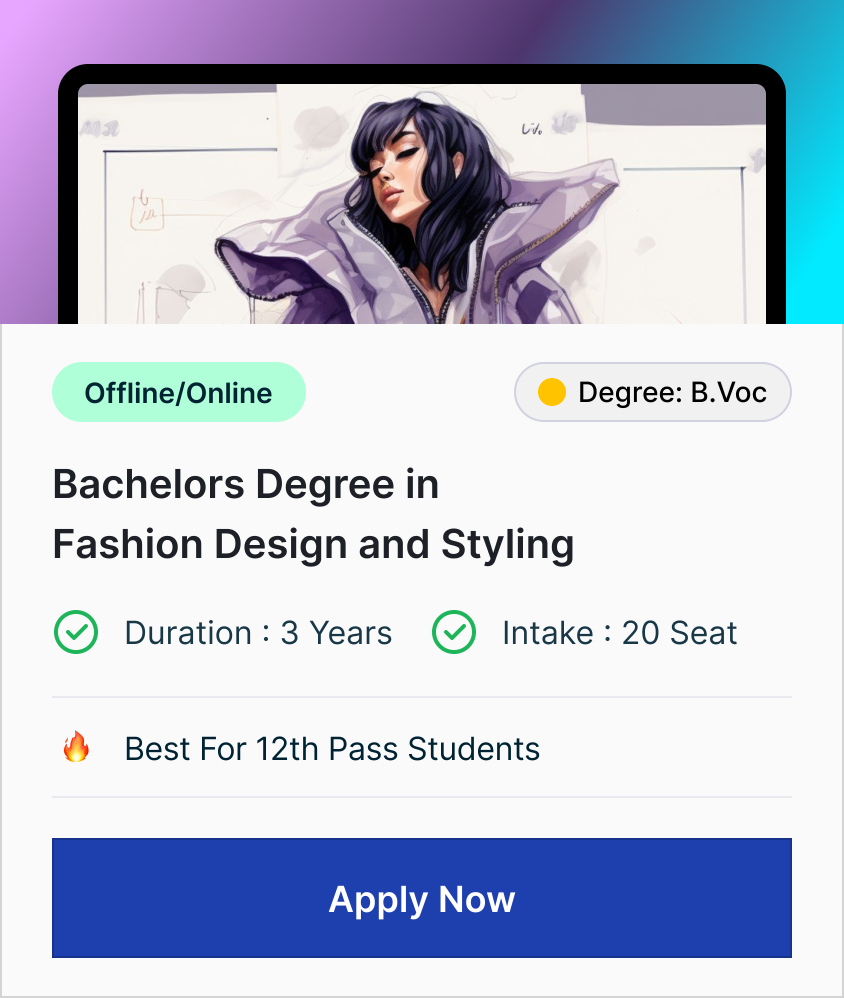The height and width of the screenshot is (998, 844).
Task: Select the Offline/Online mode badge
Action: pyautogui.click(x=178, y=392)
